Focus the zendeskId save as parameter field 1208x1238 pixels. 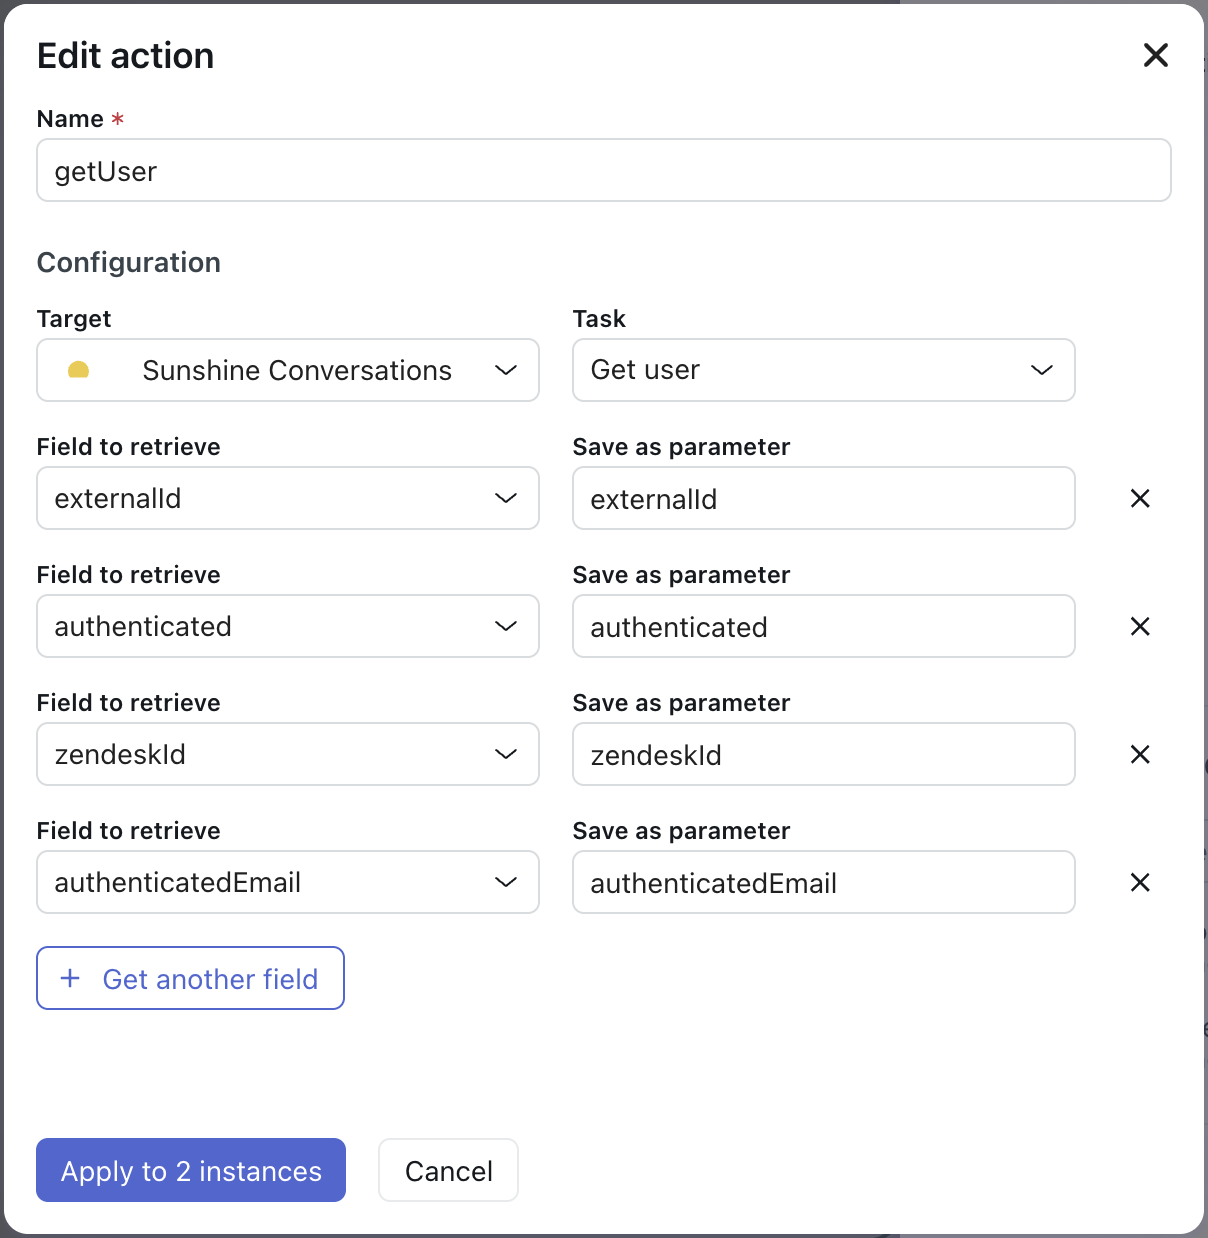[823, 754]
